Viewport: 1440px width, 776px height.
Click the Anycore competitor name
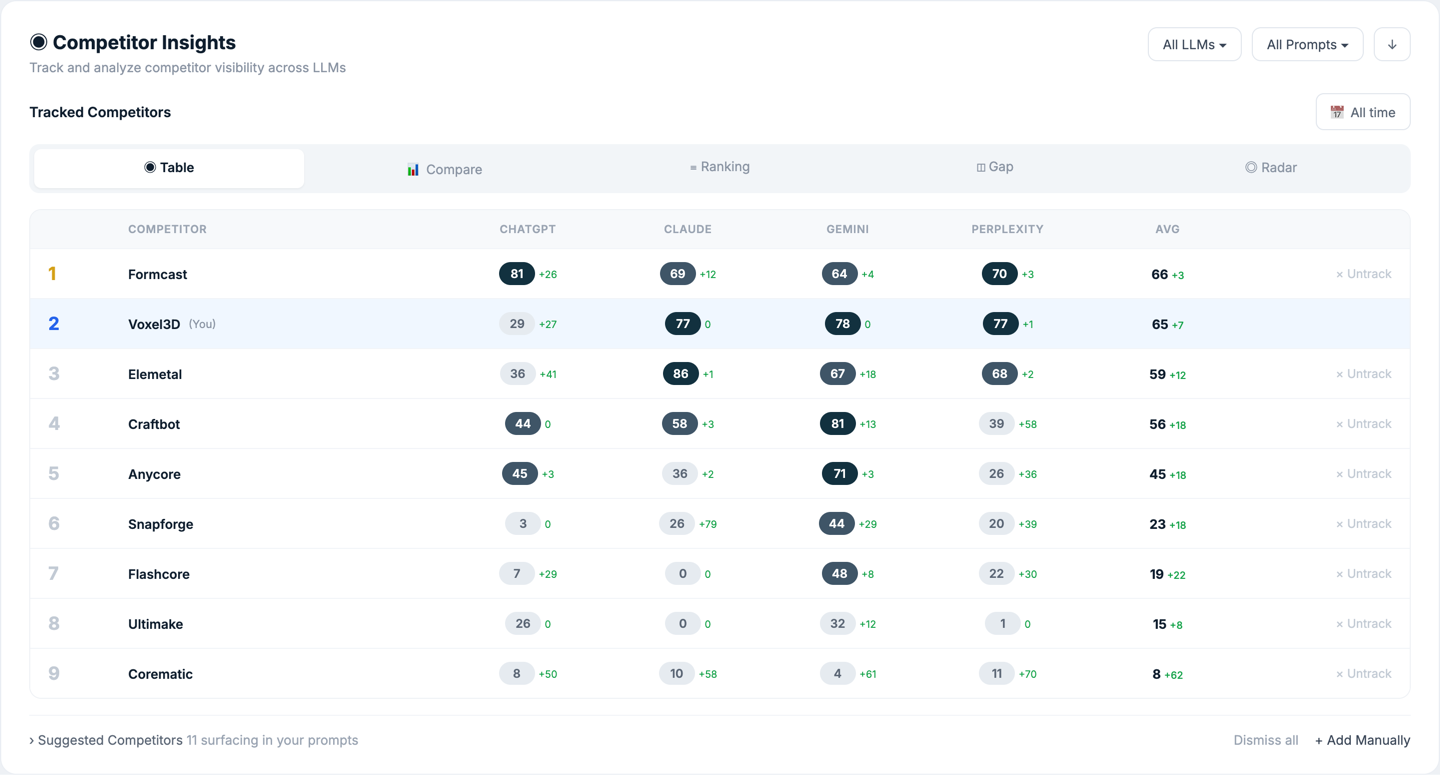pyautogui.click(x=154, y=474)
